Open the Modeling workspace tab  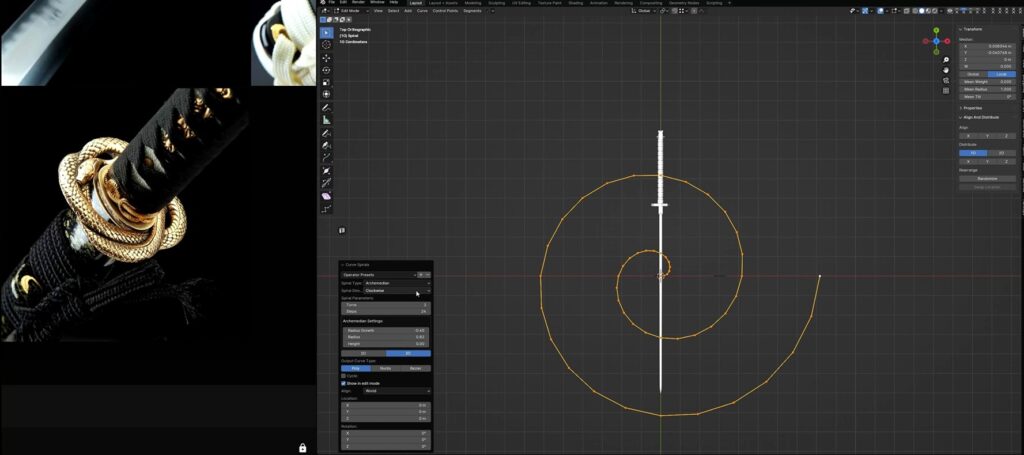pyautogui.click(x=472, y=3)
